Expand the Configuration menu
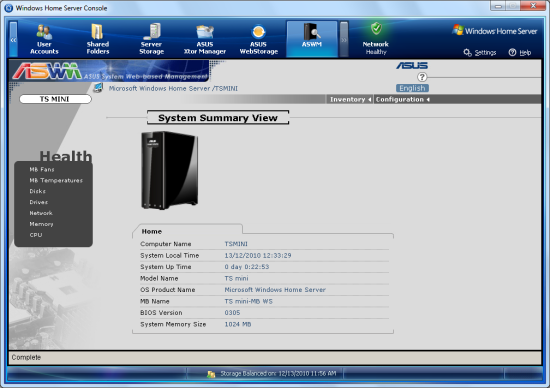The image size is (550, 388). coord(403,99)
